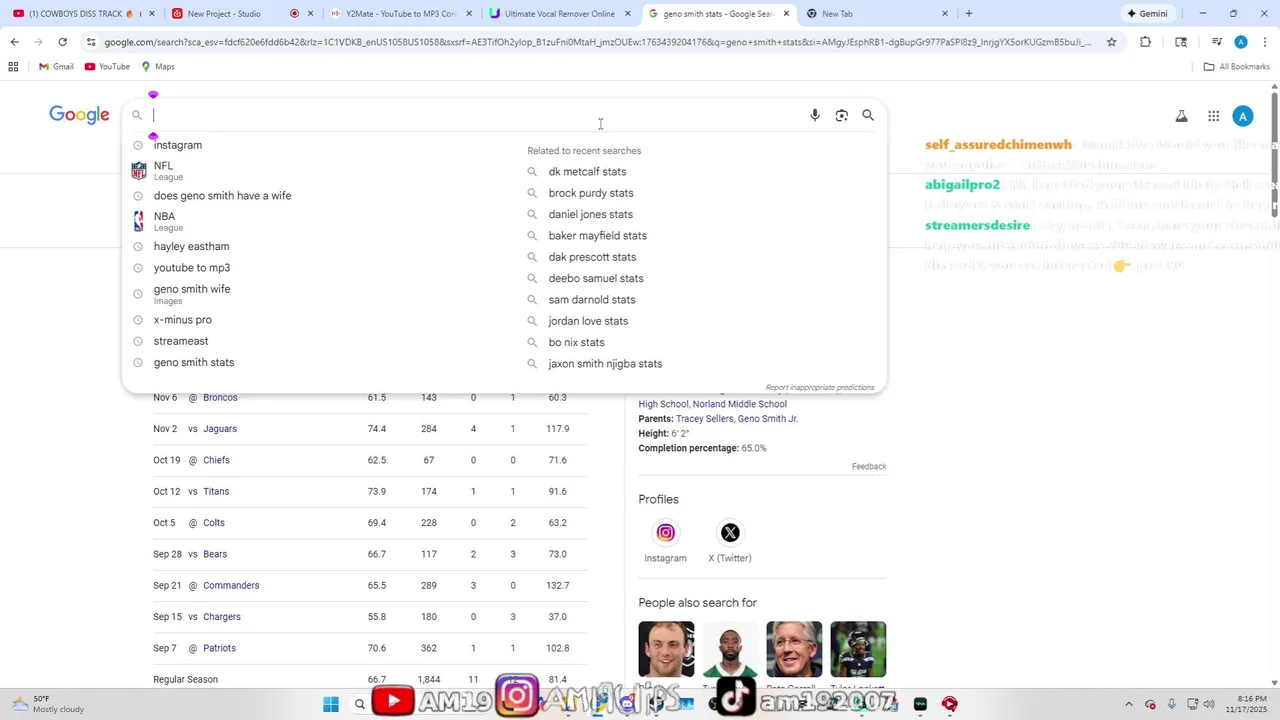Open the bookmarks bar apps grid

pyautogui.click(x=13, y=67)
